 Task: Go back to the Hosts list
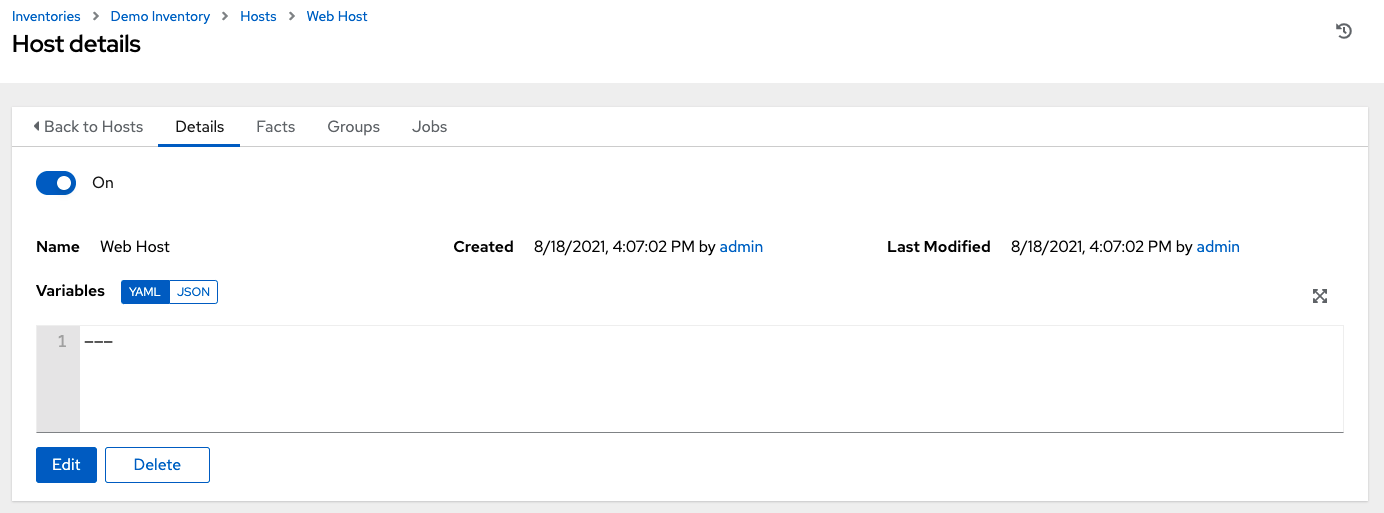click(88, 127)
